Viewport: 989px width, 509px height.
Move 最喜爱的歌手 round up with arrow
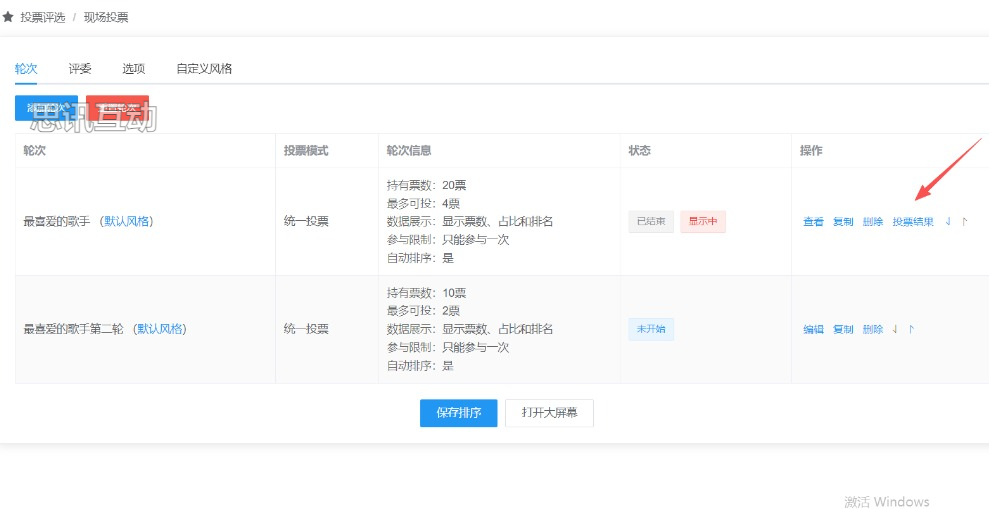click(965, 222)
